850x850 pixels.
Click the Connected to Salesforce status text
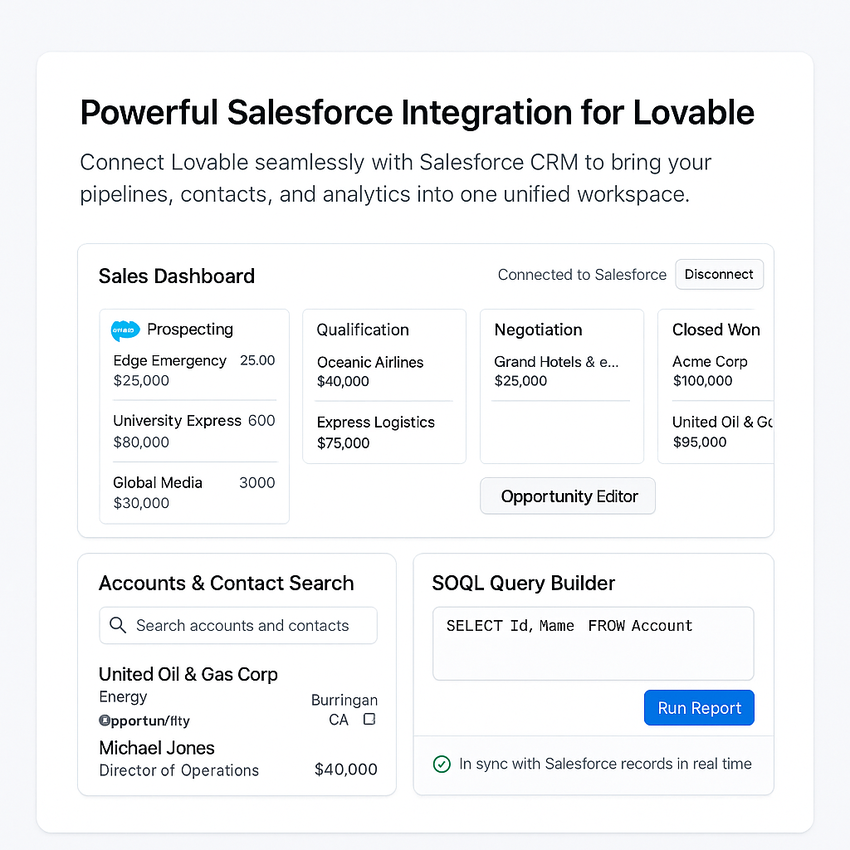coord(582,275)
